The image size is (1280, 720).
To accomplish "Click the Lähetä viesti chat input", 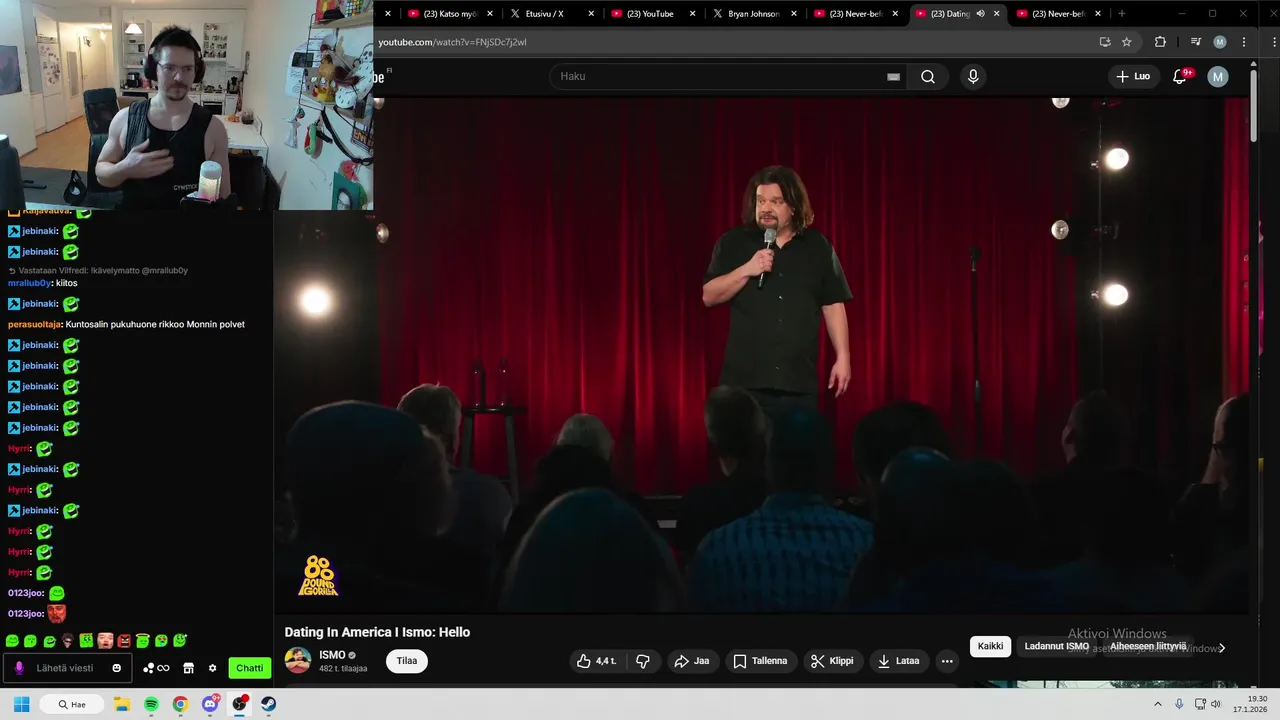I will coord(65,668).
